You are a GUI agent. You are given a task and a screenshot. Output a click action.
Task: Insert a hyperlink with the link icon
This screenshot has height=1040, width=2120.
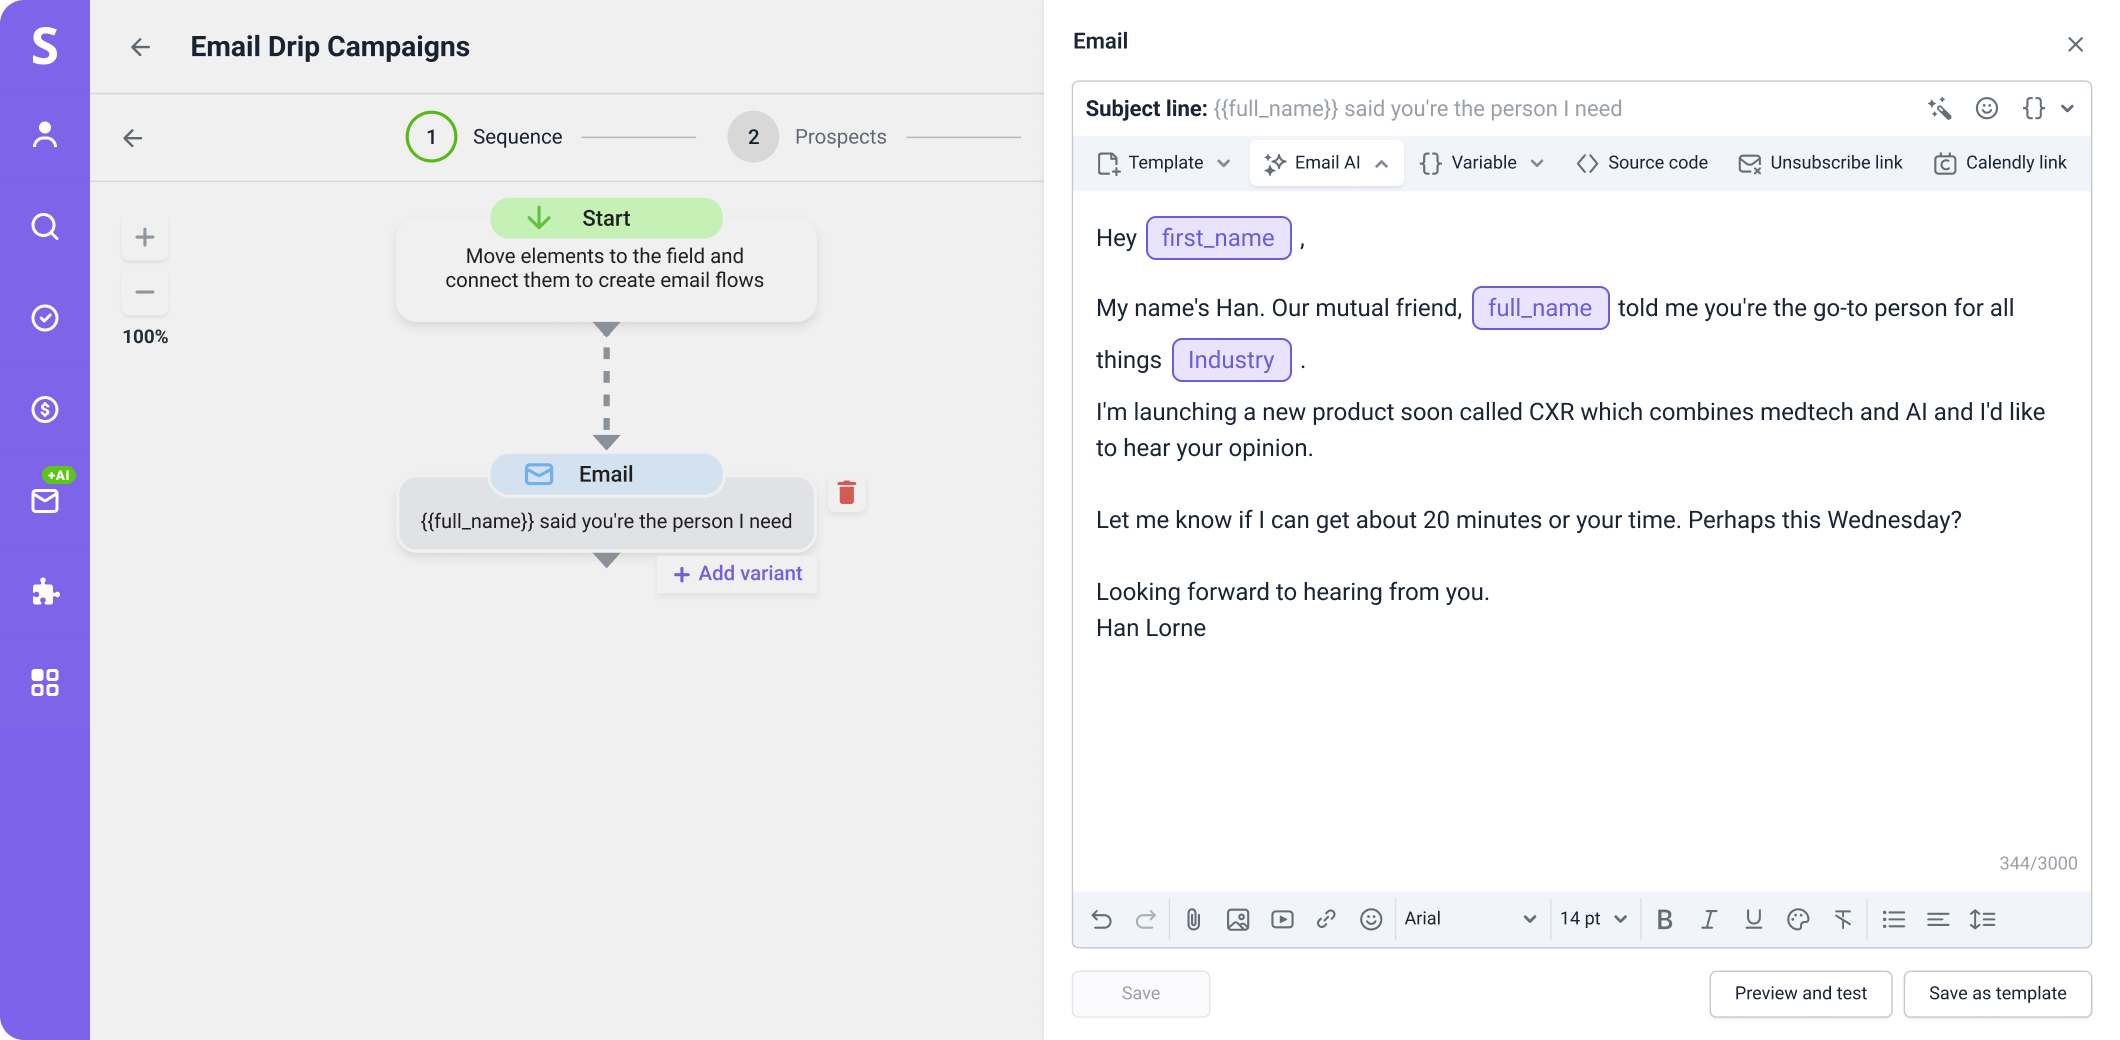1327,918
